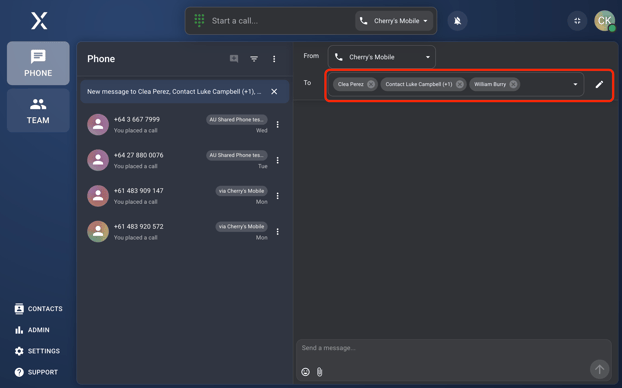
Task: Remove Clea Perez recipient chip
Action: click(371, 84)
